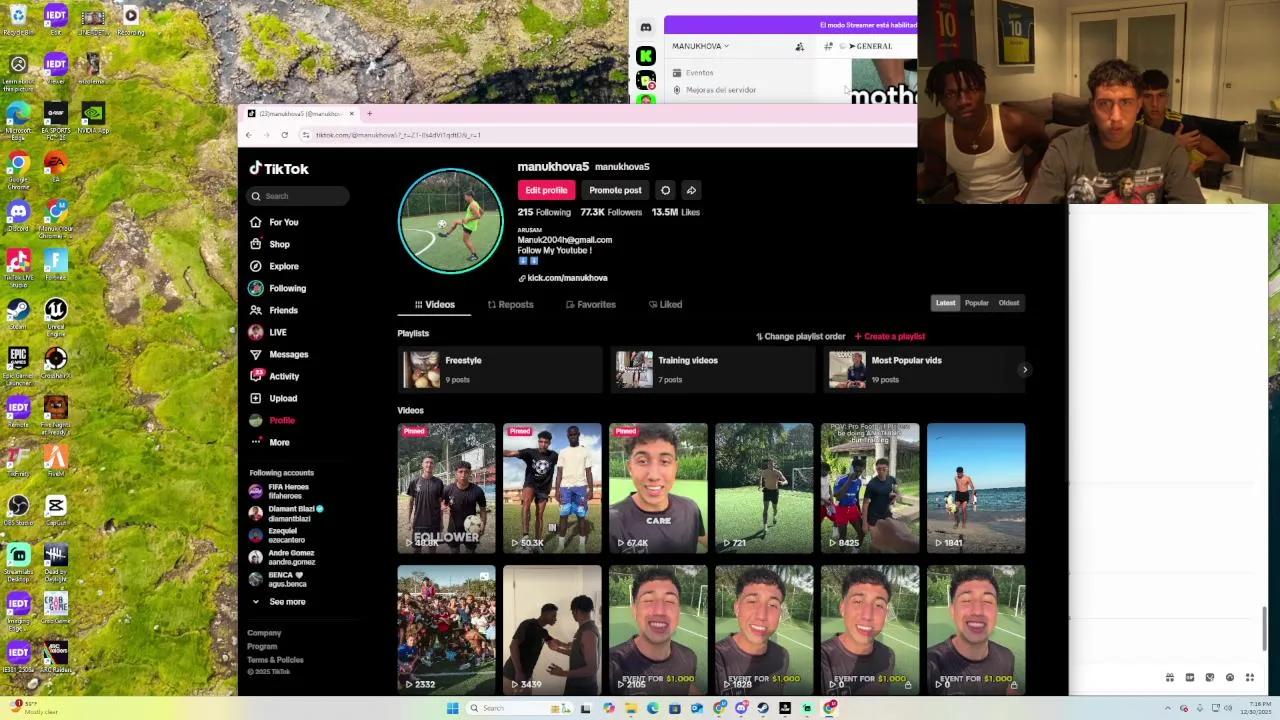Switch to the Videos tab
The height and width of the screenshot is (720, 1280).
click(435, 304)
